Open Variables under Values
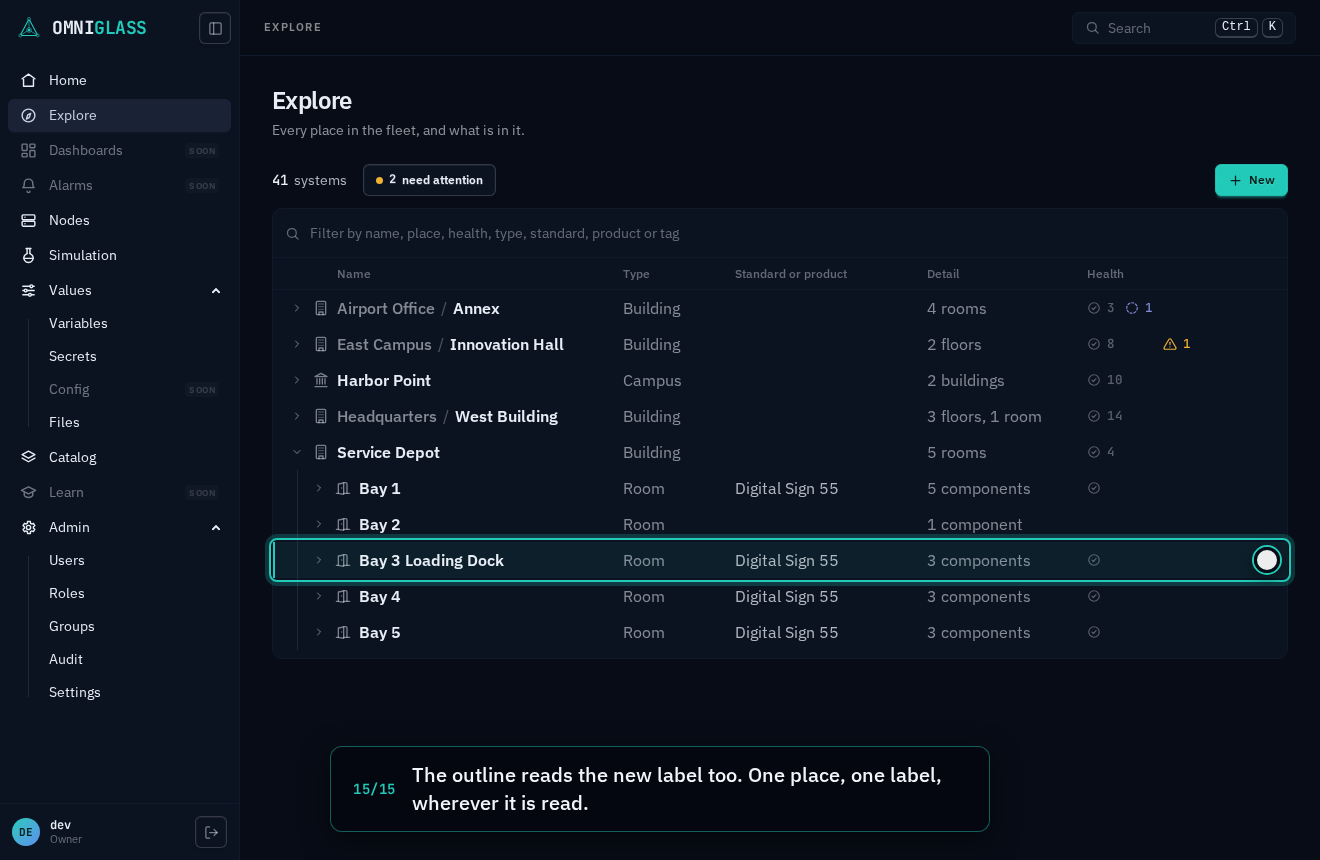 [134, 323]
